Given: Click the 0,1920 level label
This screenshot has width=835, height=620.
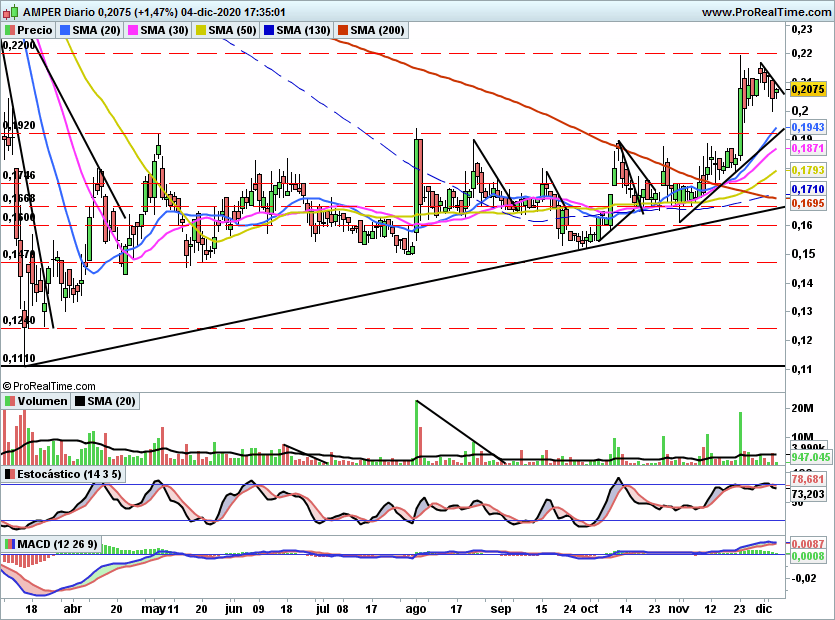Looking at the screenshot, I should coord(19,125).
